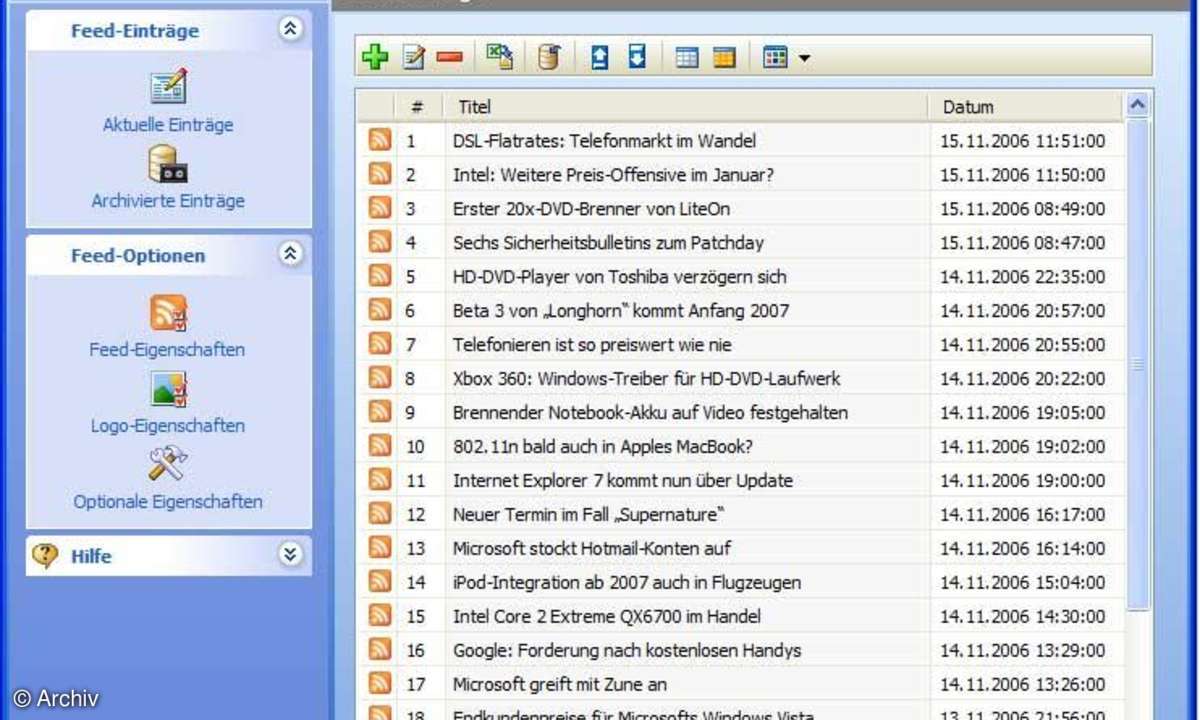Click RSS icon of row 13
Screen dimensions: 1200x720
point(380,548)
